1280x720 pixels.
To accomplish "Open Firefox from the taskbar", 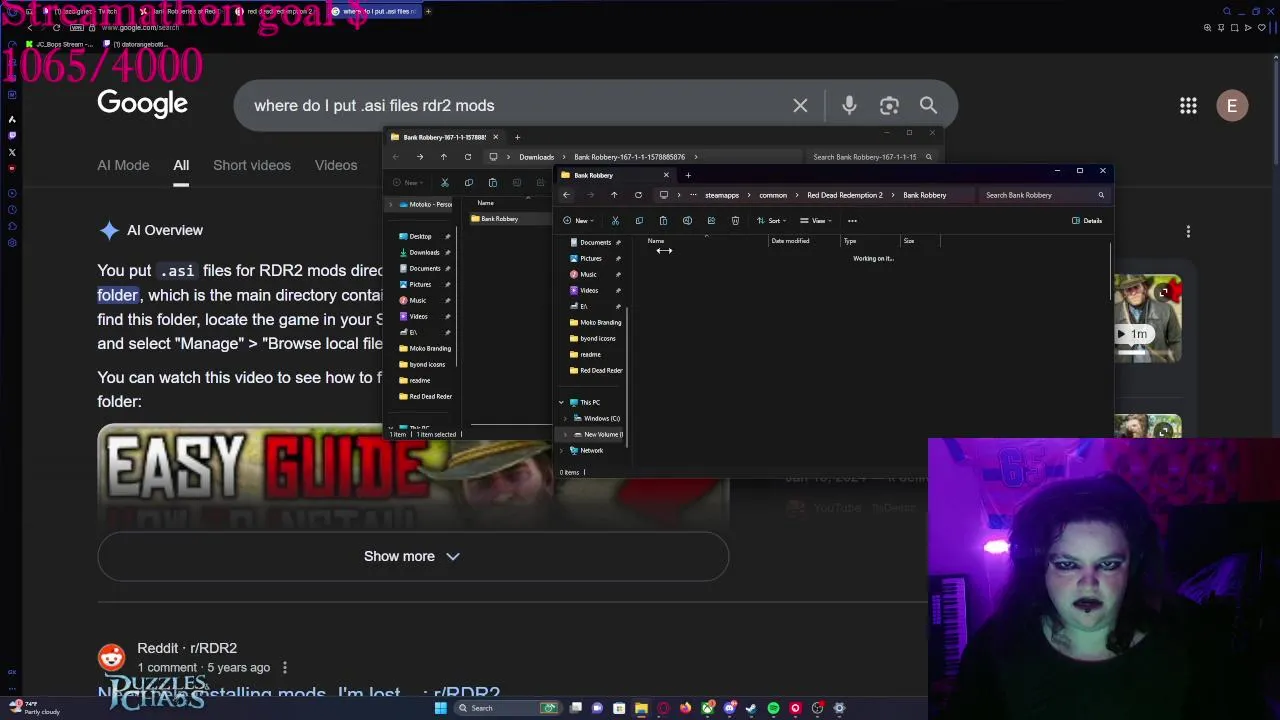I will point(685,708).
